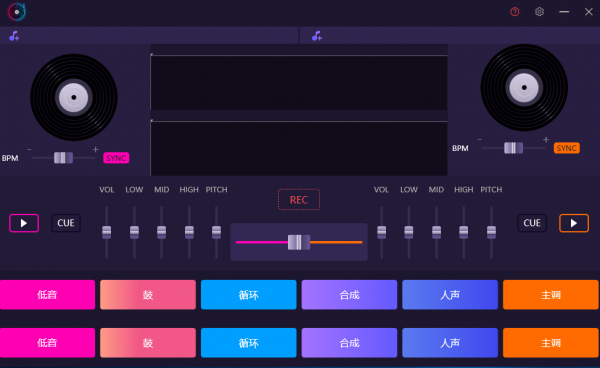Viewport: 600px width, 368px height.
Task: Click left deck PITCH fader
Action: point(216,232)
